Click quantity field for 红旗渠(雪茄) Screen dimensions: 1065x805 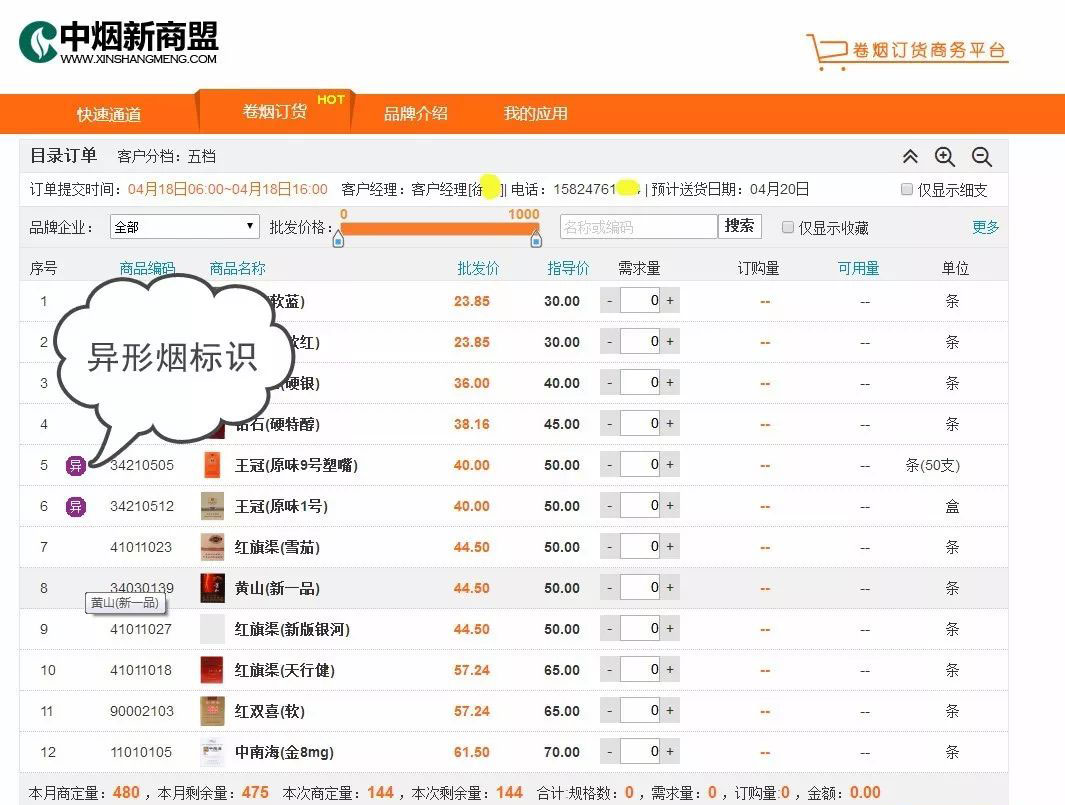pyautogui.click(x=640, y=547)
